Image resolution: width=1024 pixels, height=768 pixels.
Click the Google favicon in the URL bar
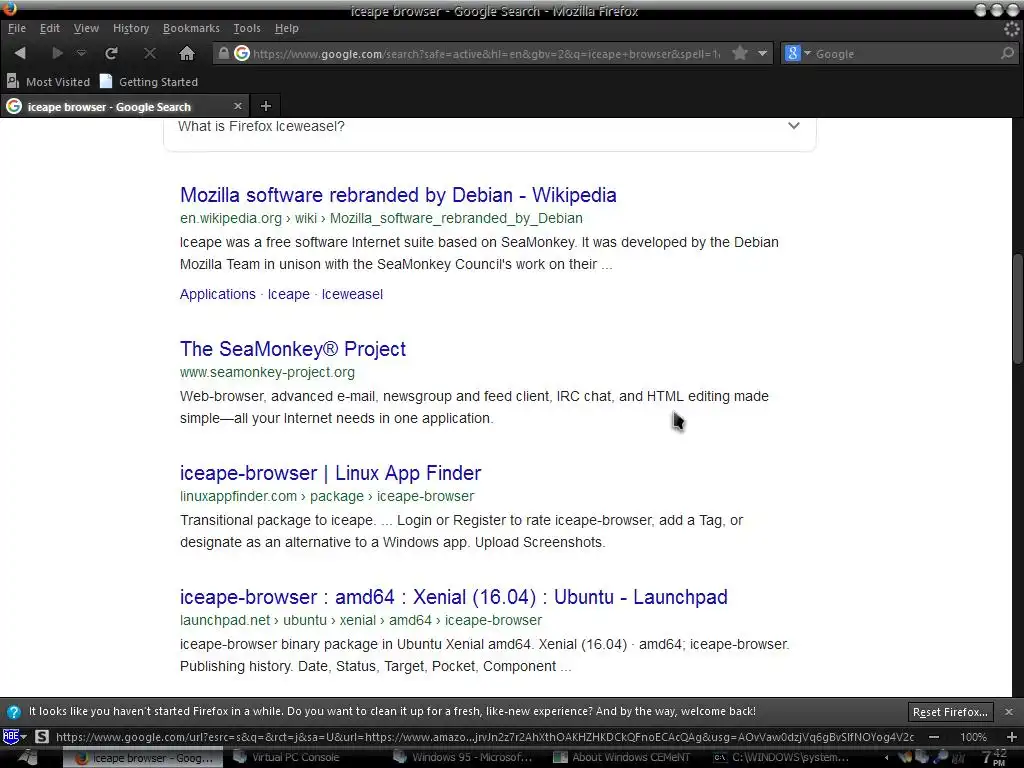(242, 54)
